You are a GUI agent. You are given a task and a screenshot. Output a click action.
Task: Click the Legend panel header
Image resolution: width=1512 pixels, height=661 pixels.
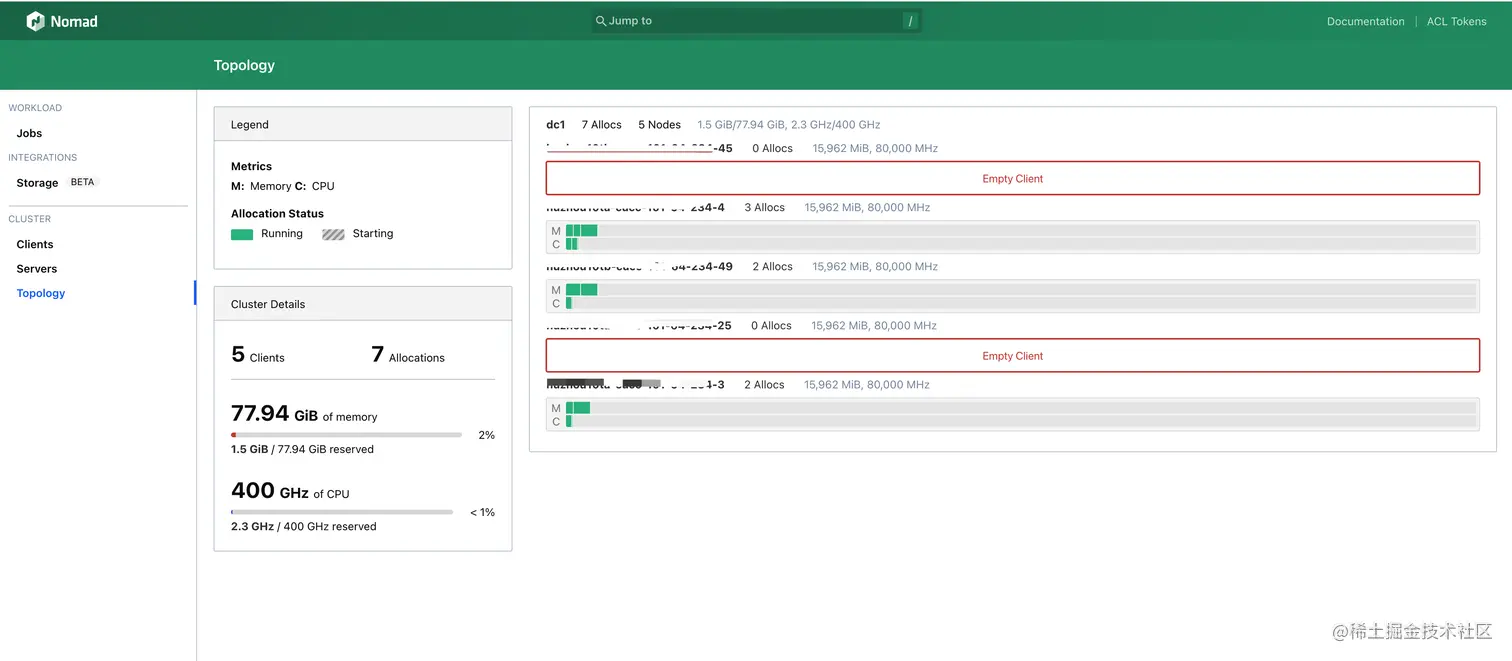(363, 125)
